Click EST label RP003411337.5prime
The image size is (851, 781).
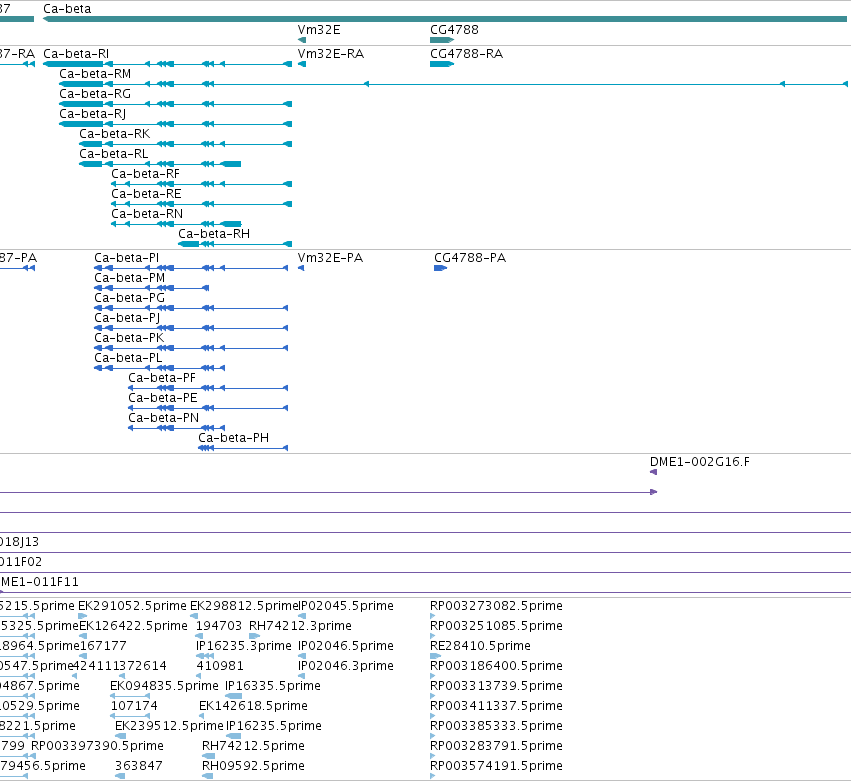497,706
